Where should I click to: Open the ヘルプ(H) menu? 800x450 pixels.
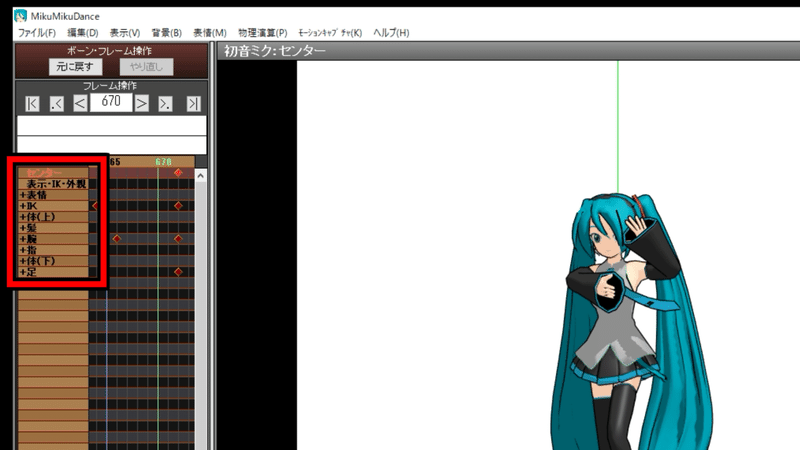click(x=391, y=33)
